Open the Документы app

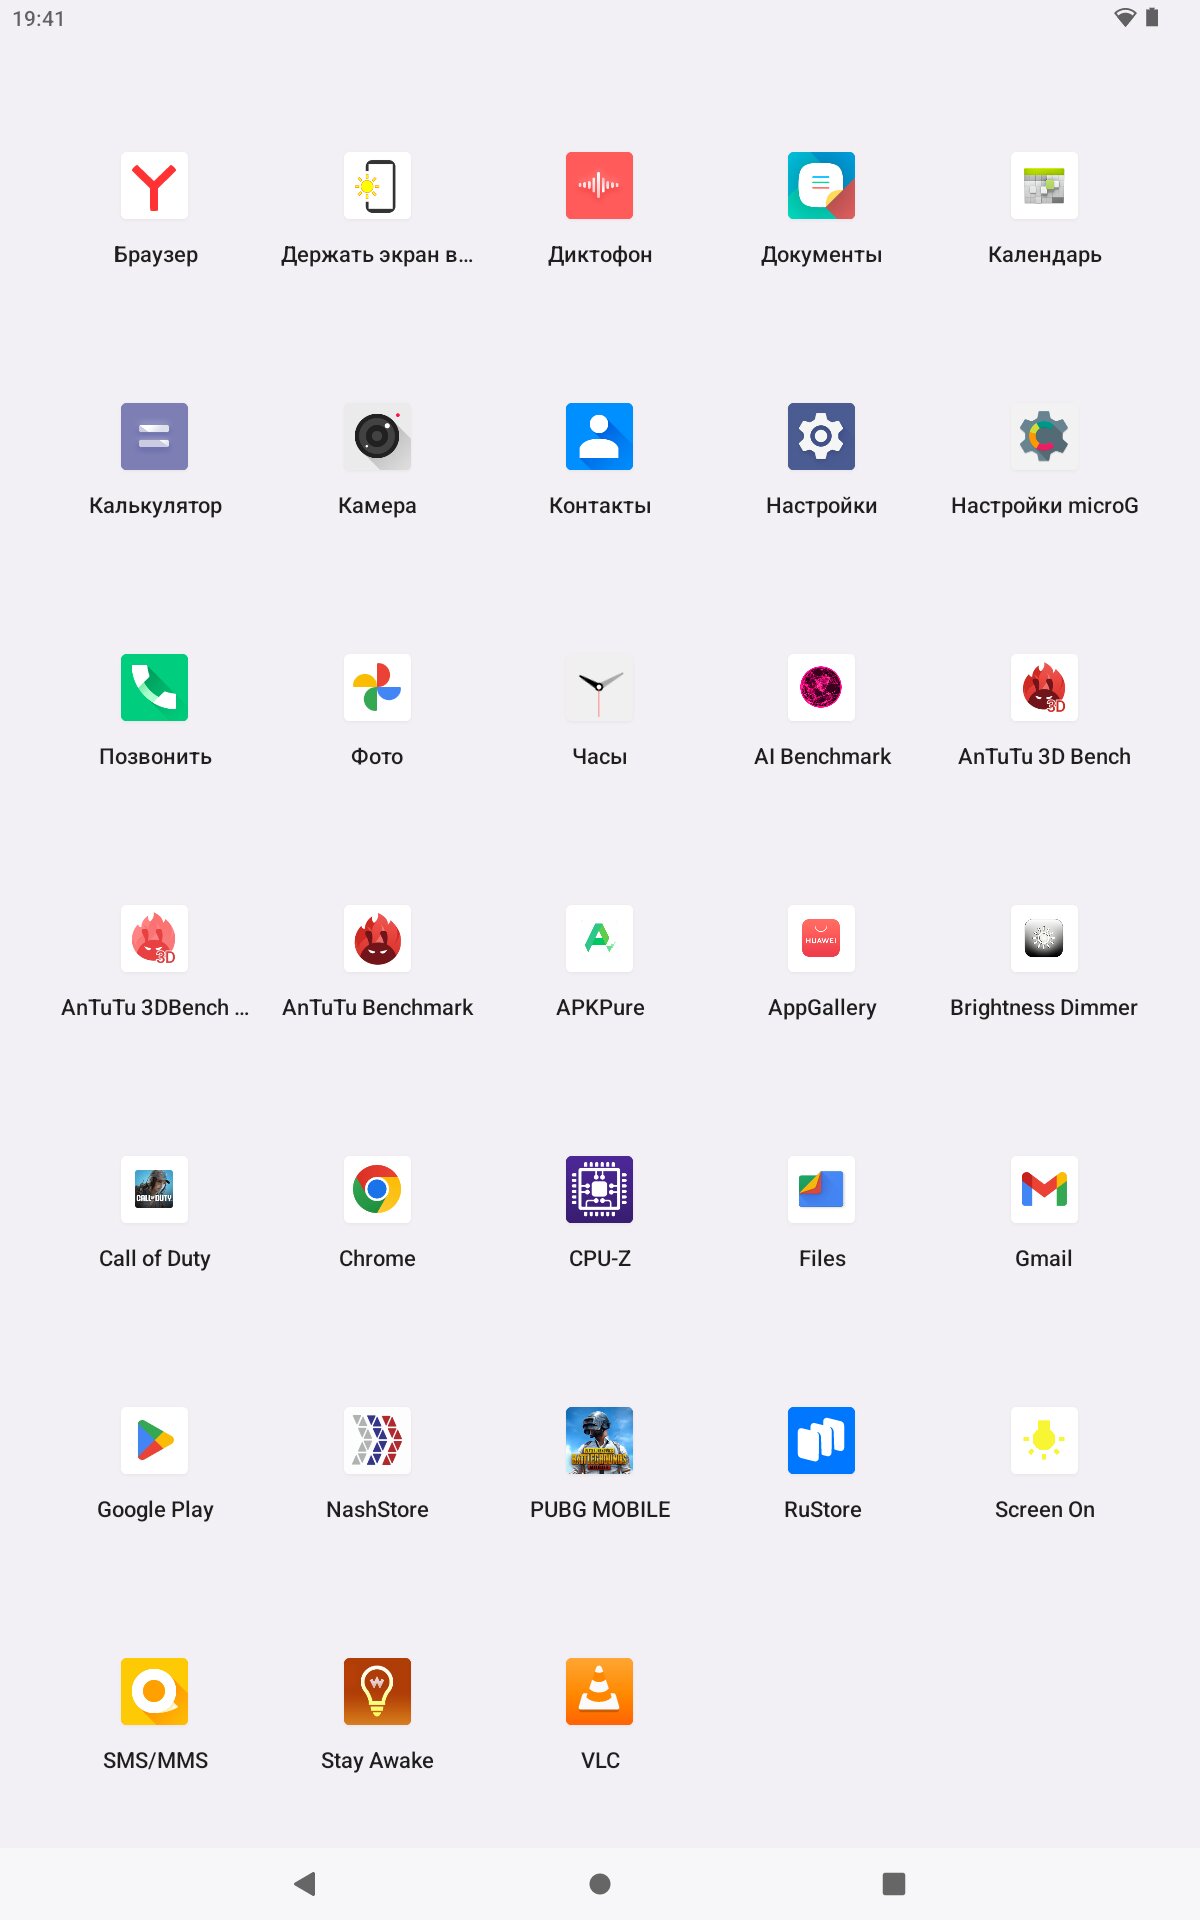coord(821,186)
